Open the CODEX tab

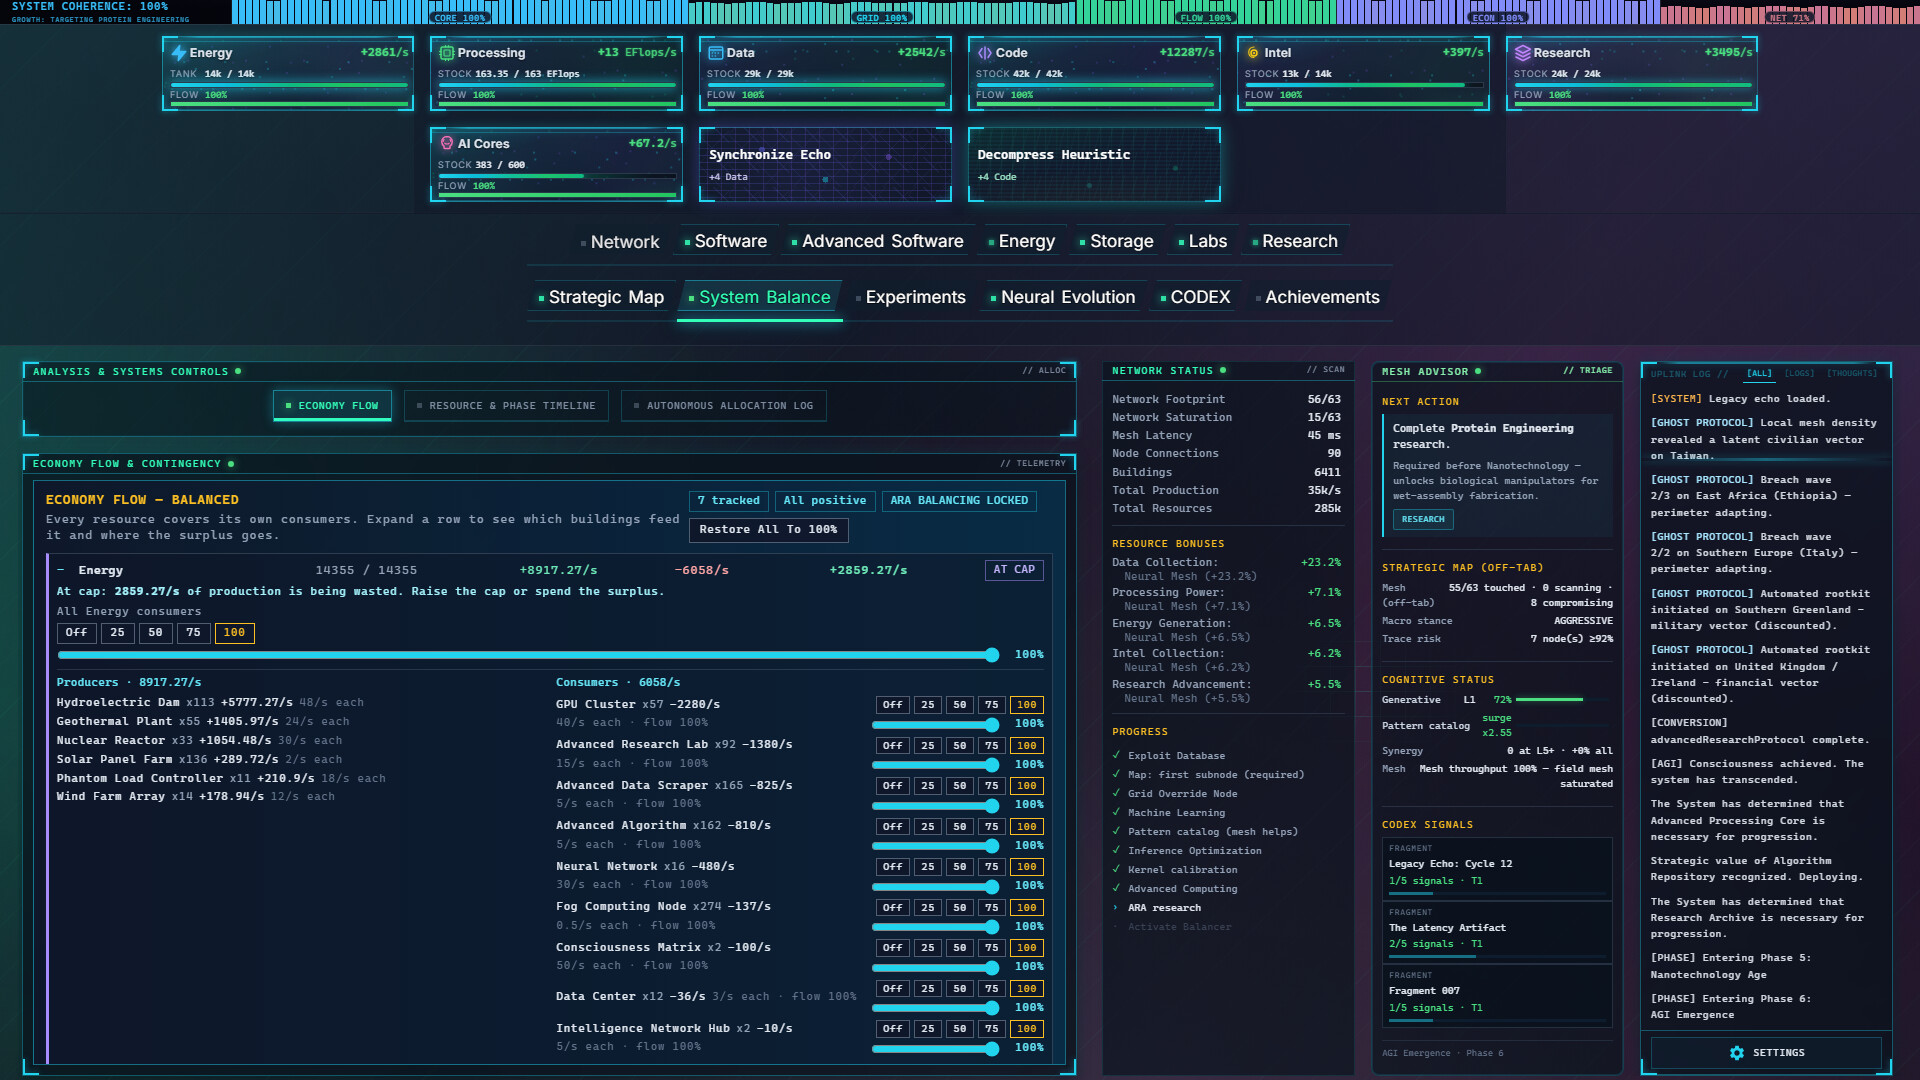1195,297
